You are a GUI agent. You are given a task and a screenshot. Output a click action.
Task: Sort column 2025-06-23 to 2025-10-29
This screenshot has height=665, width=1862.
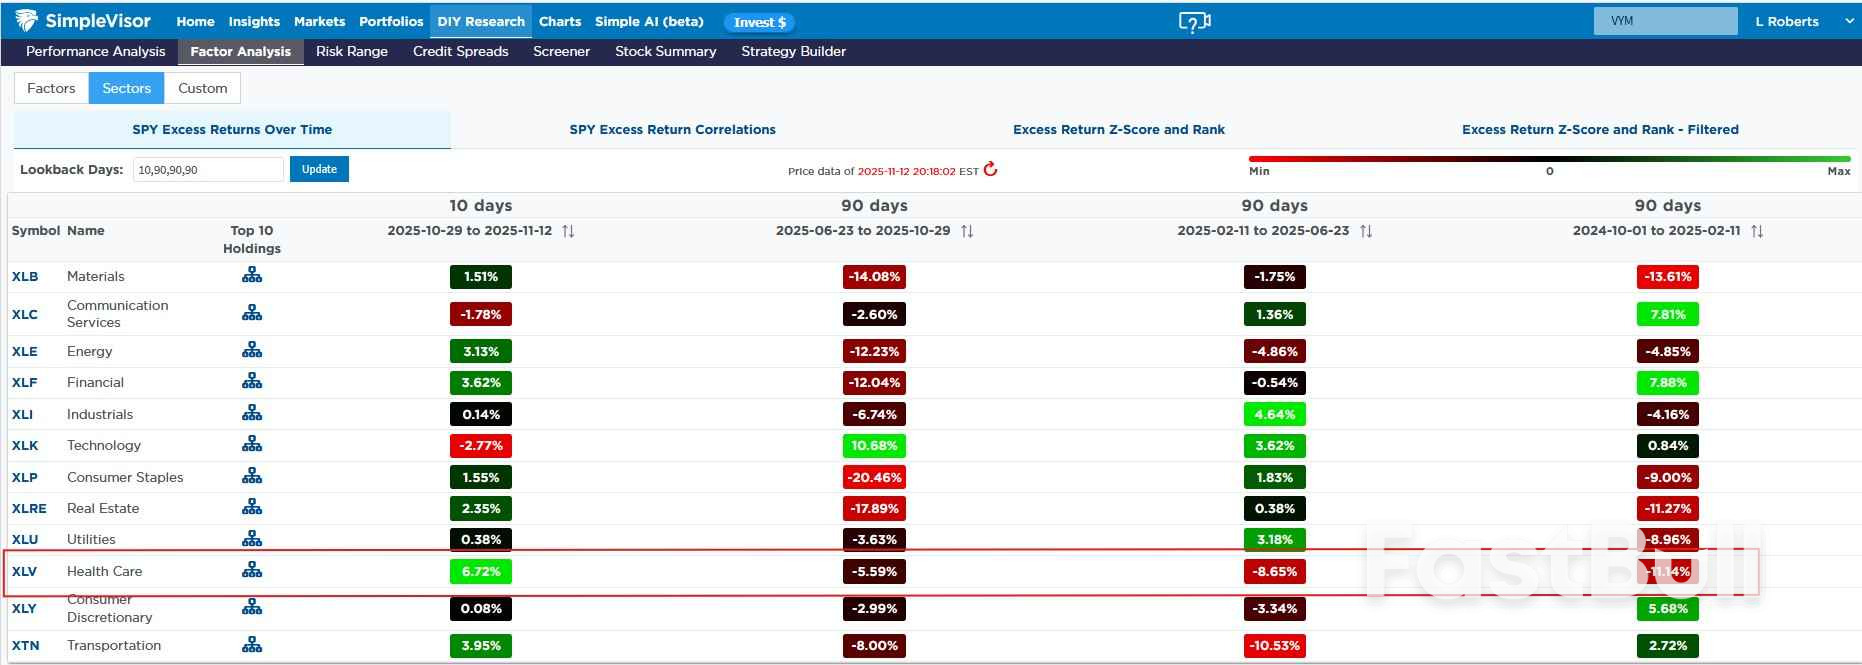[x=967, y=231]
